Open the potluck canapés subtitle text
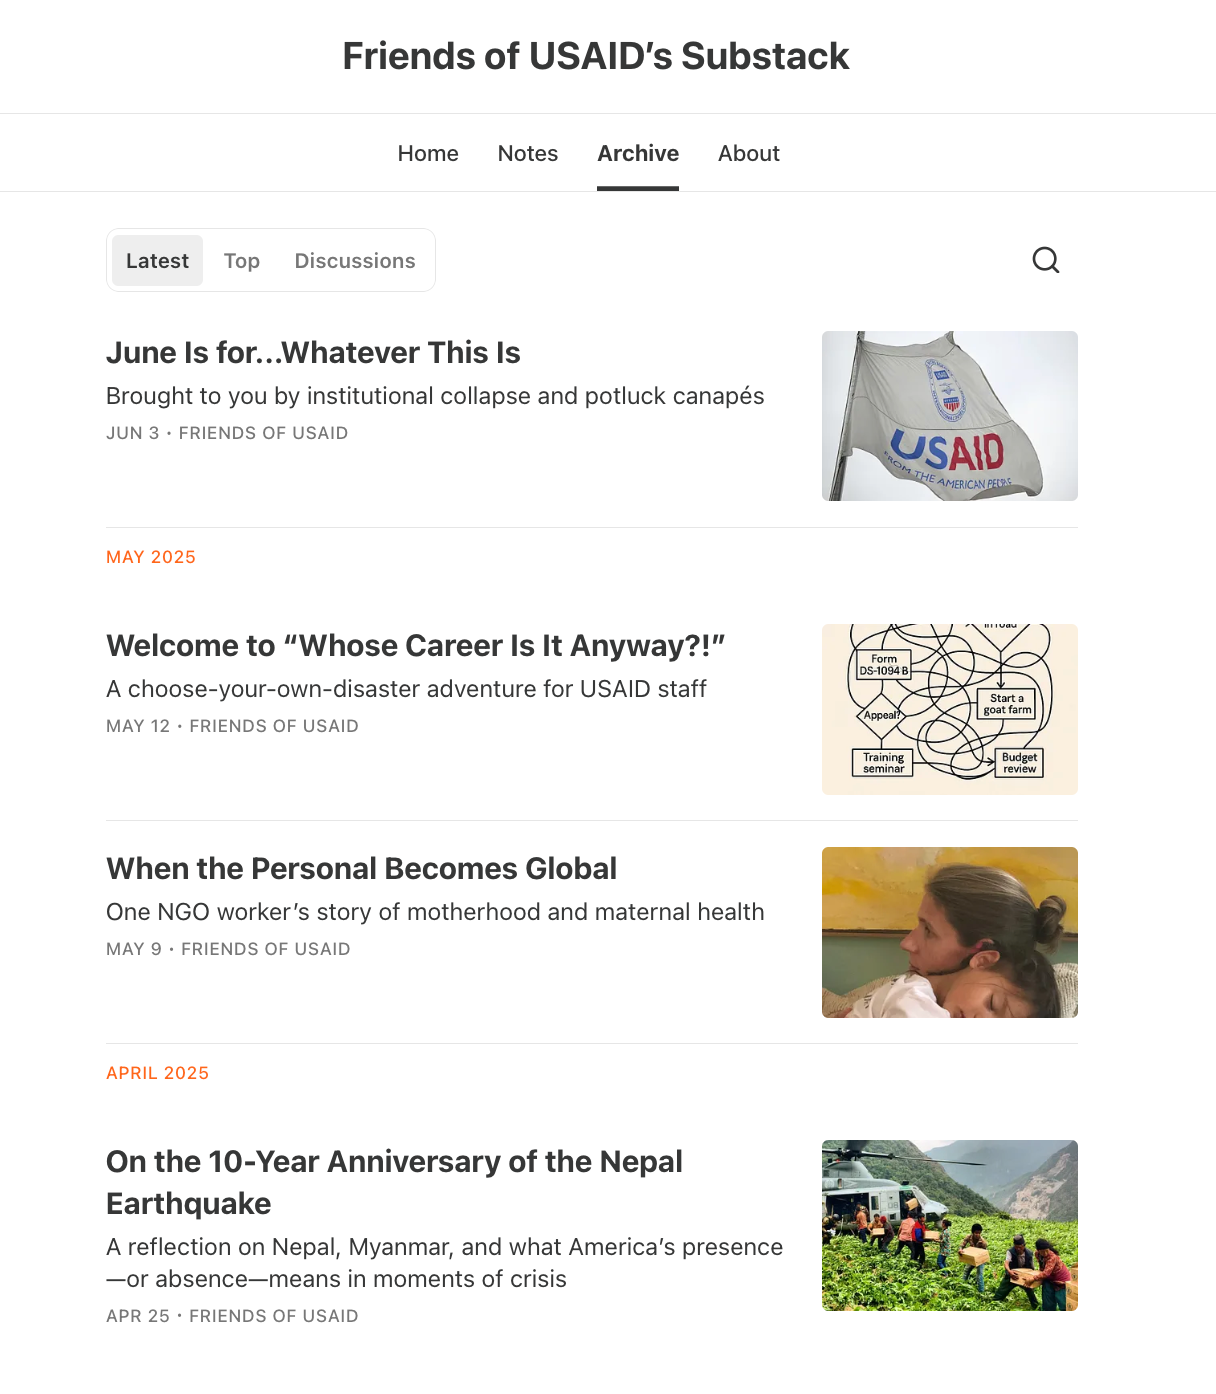Viewport: 1216px width, 1394px height. (x=435, y=396)
